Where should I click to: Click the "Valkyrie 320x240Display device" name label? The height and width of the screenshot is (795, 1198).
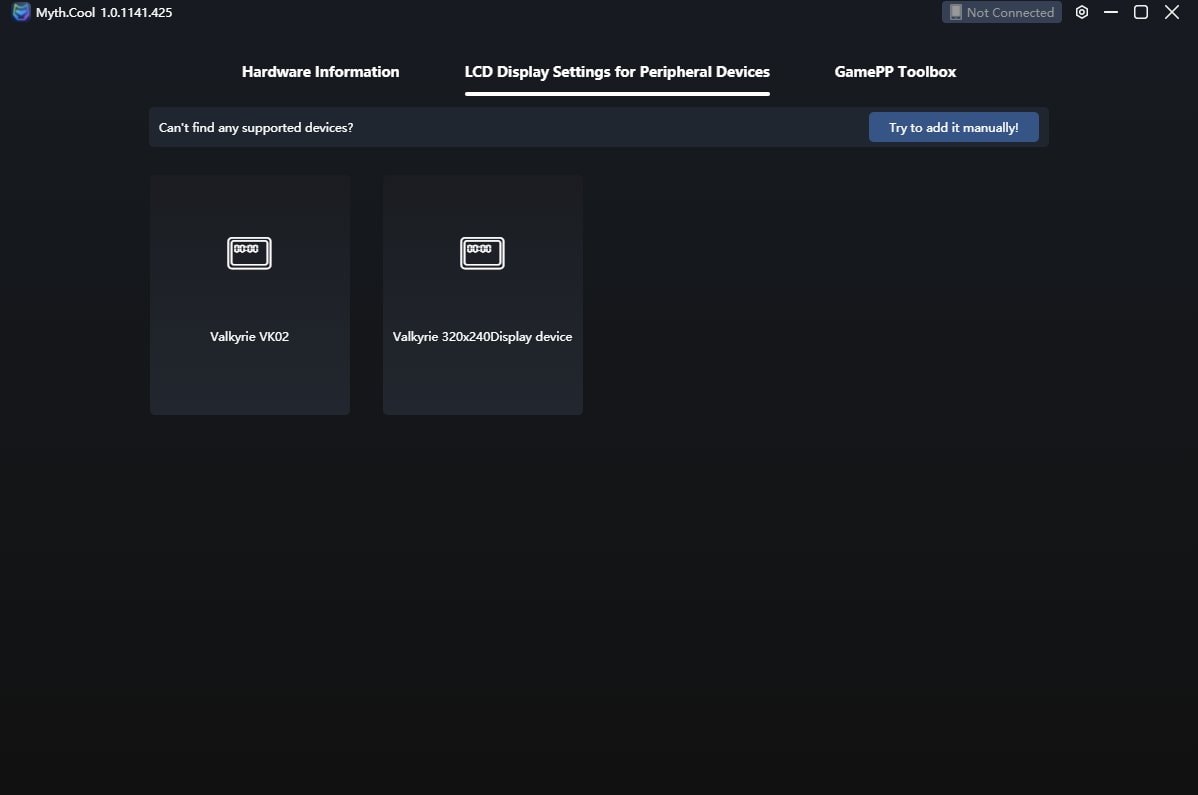(482, 337)
